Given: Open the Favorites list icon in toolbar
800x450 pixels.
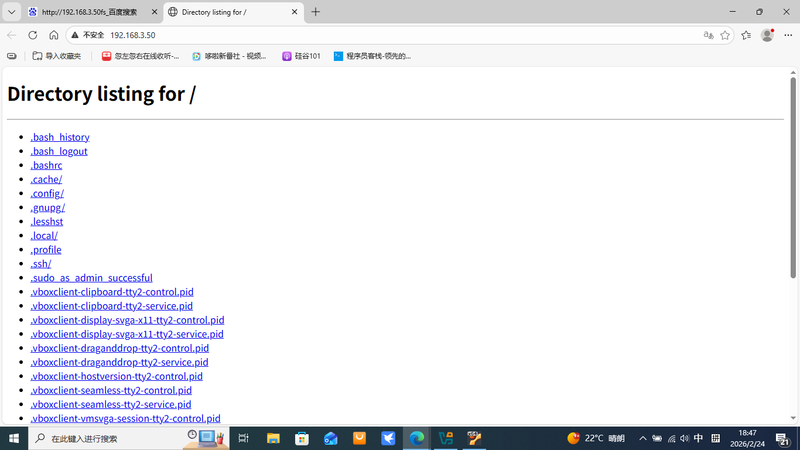Looking at the screenshot, I should coord(746,35).
